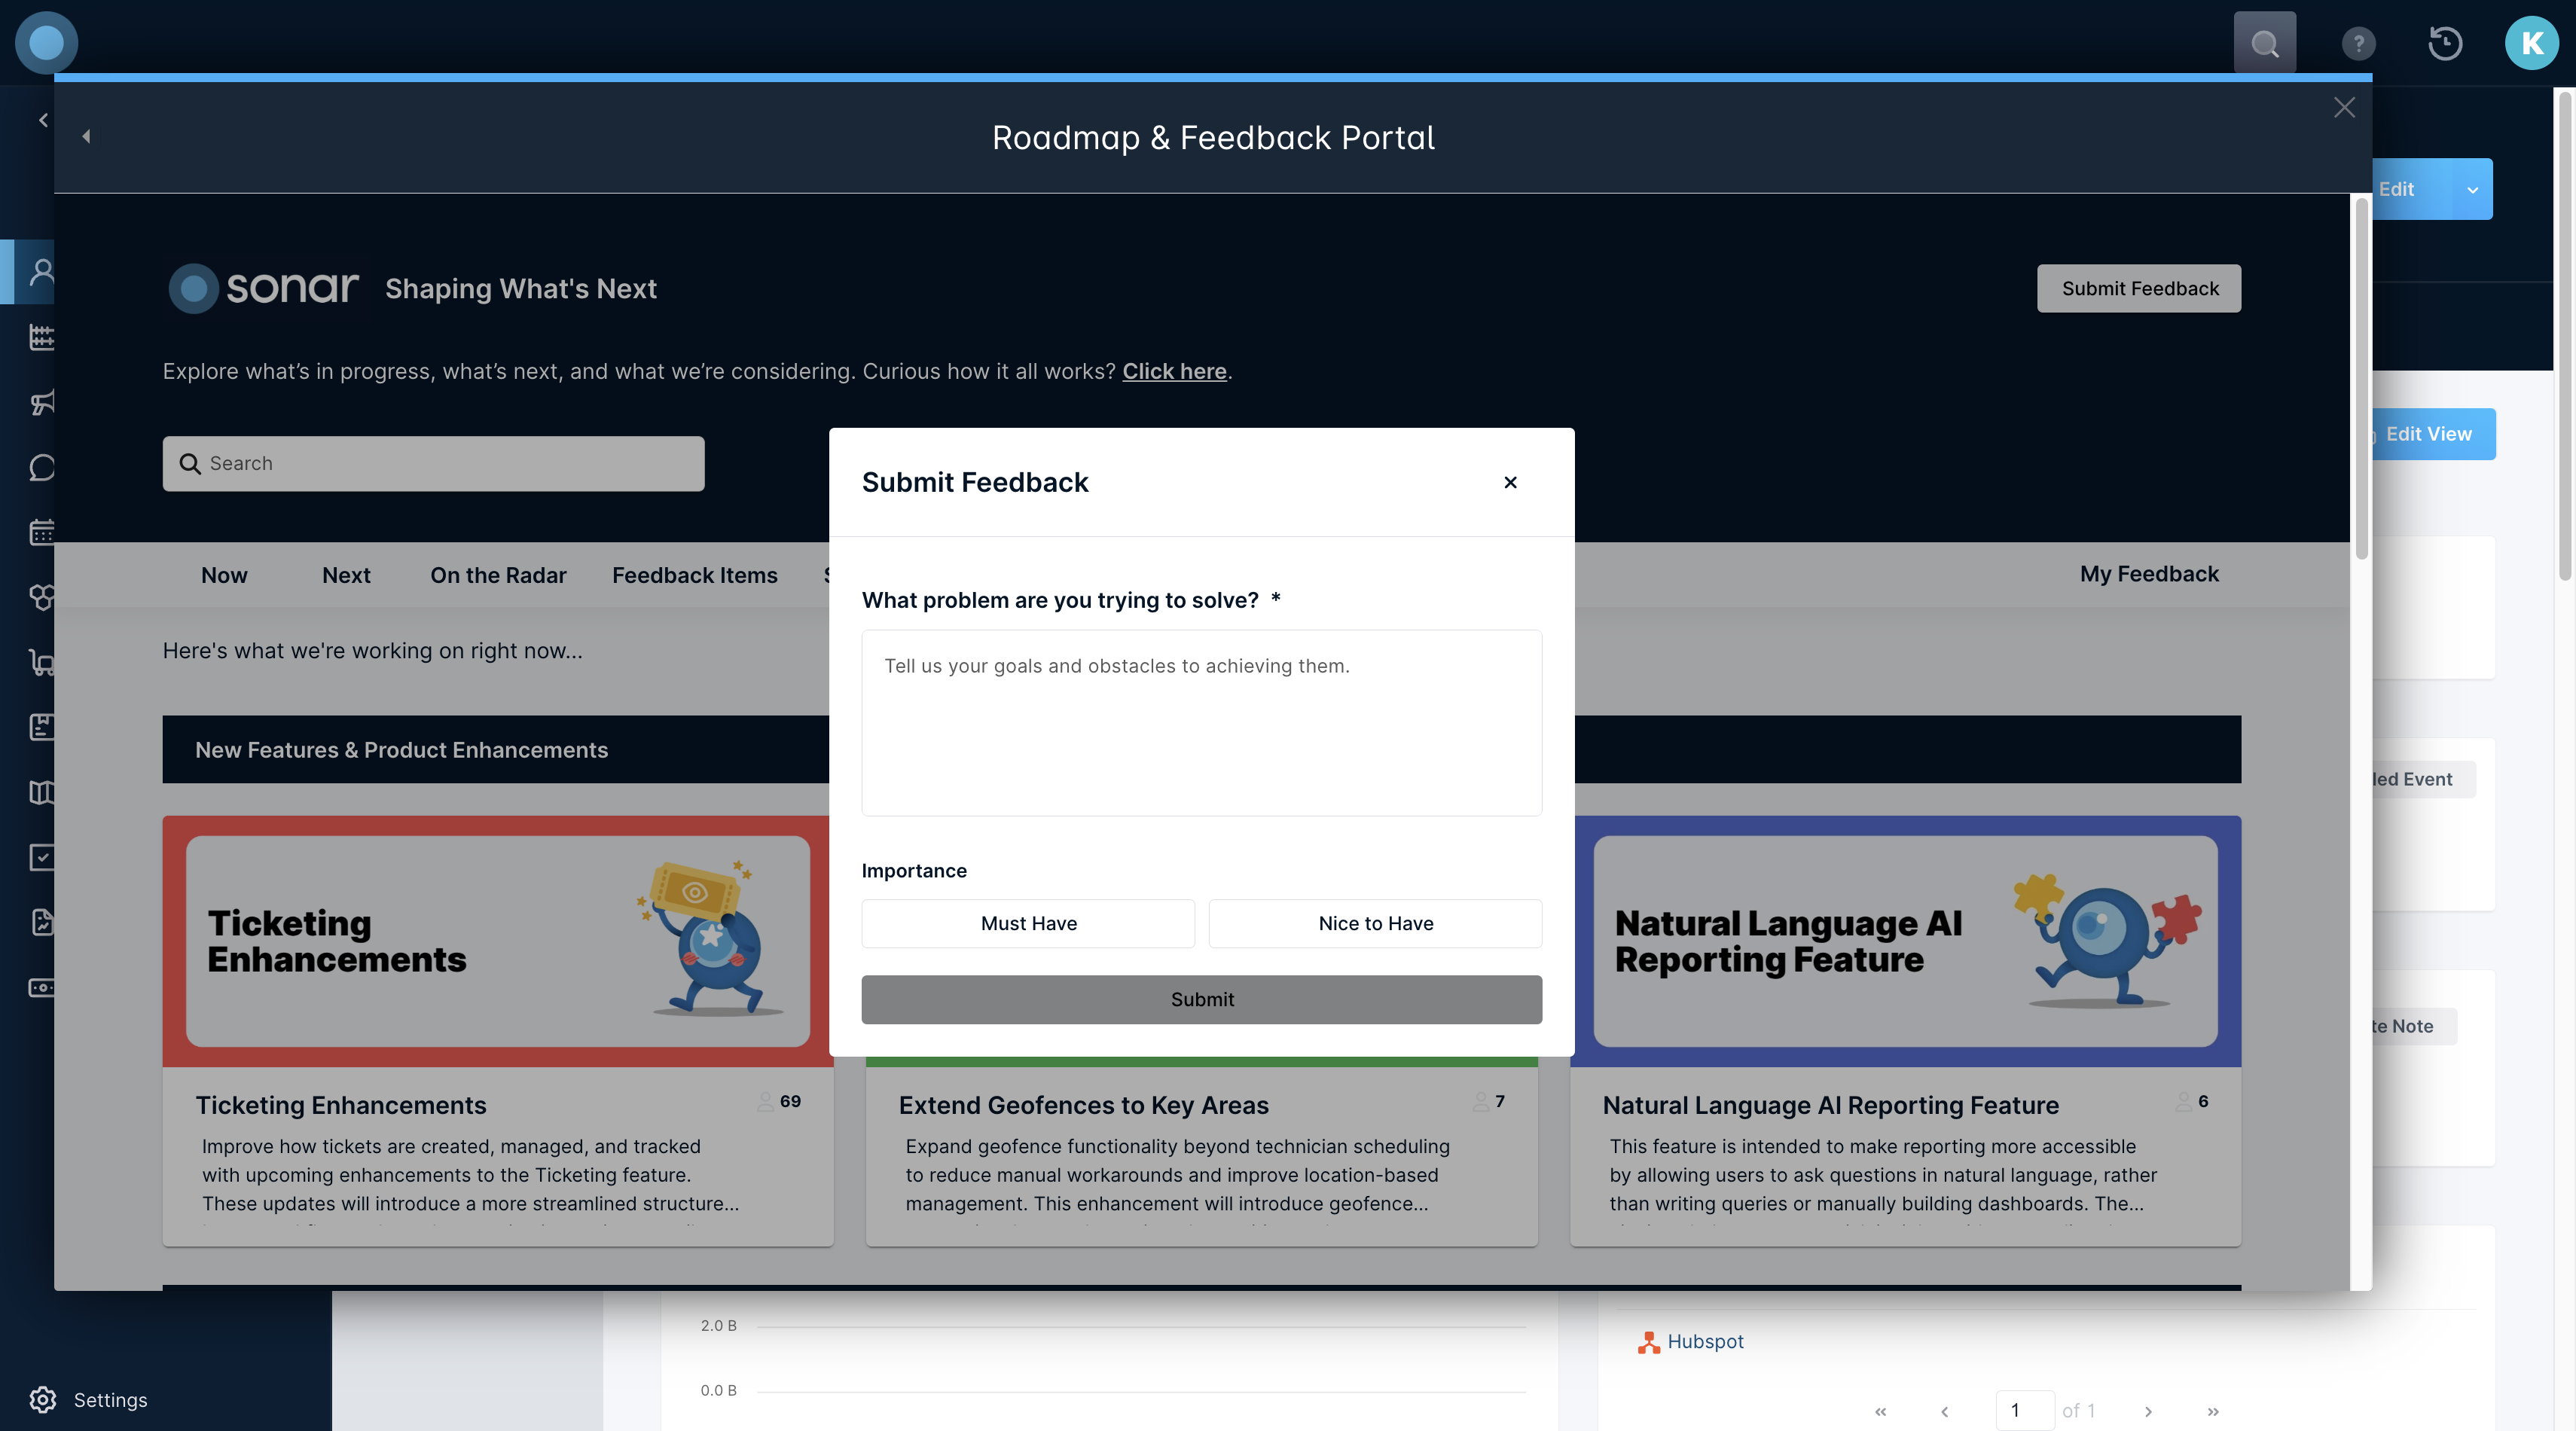
Task: Collapse the left sidebar chevron
Action: tap(43, 120)
